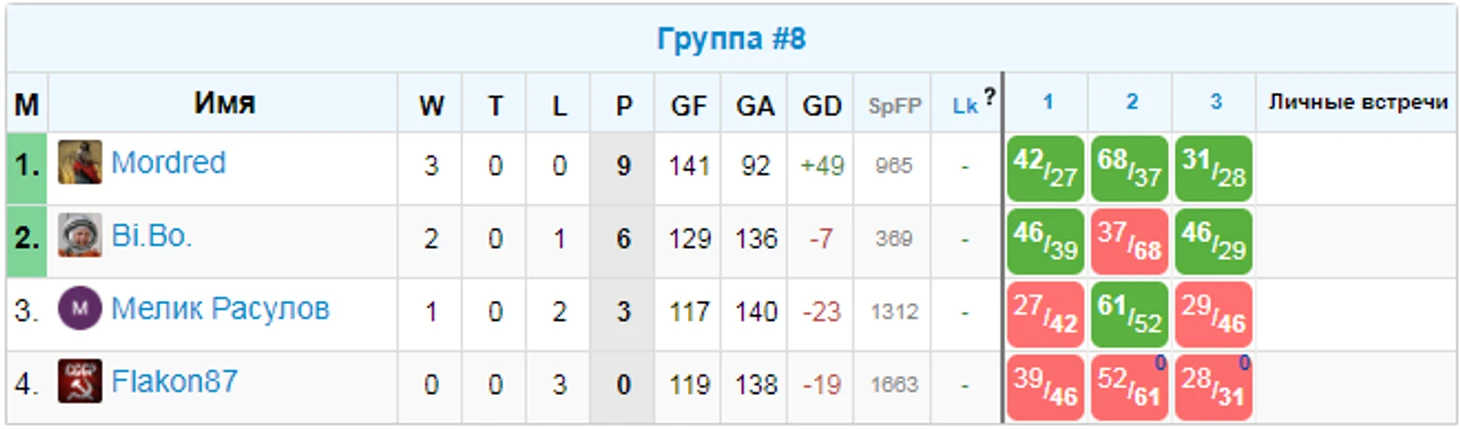
Task: Click Flakon87's red 52/61 result cell
Action: coord(1130,387)
